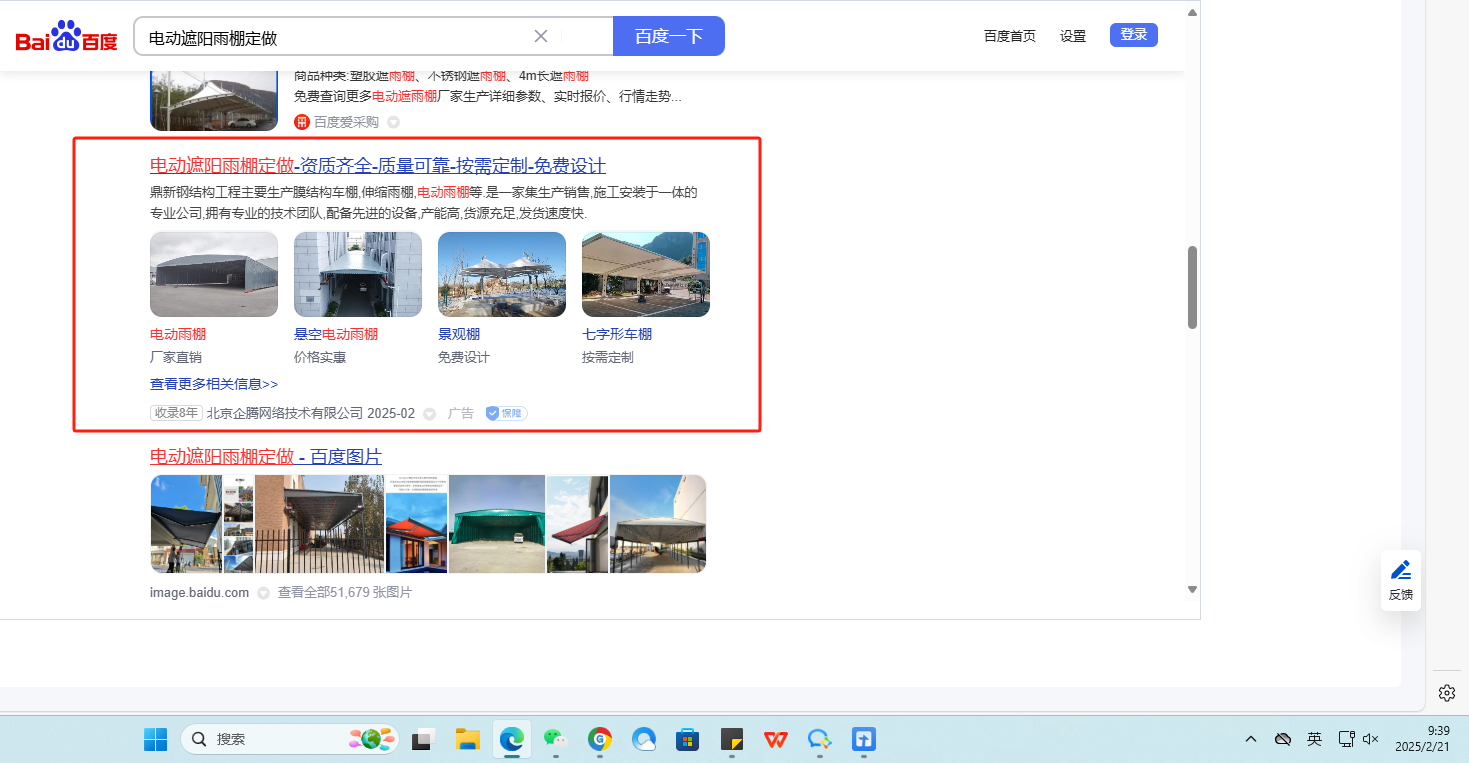Open Task View from the taskbar
This screenshot has width=1469, height=763.
[422, 739]
